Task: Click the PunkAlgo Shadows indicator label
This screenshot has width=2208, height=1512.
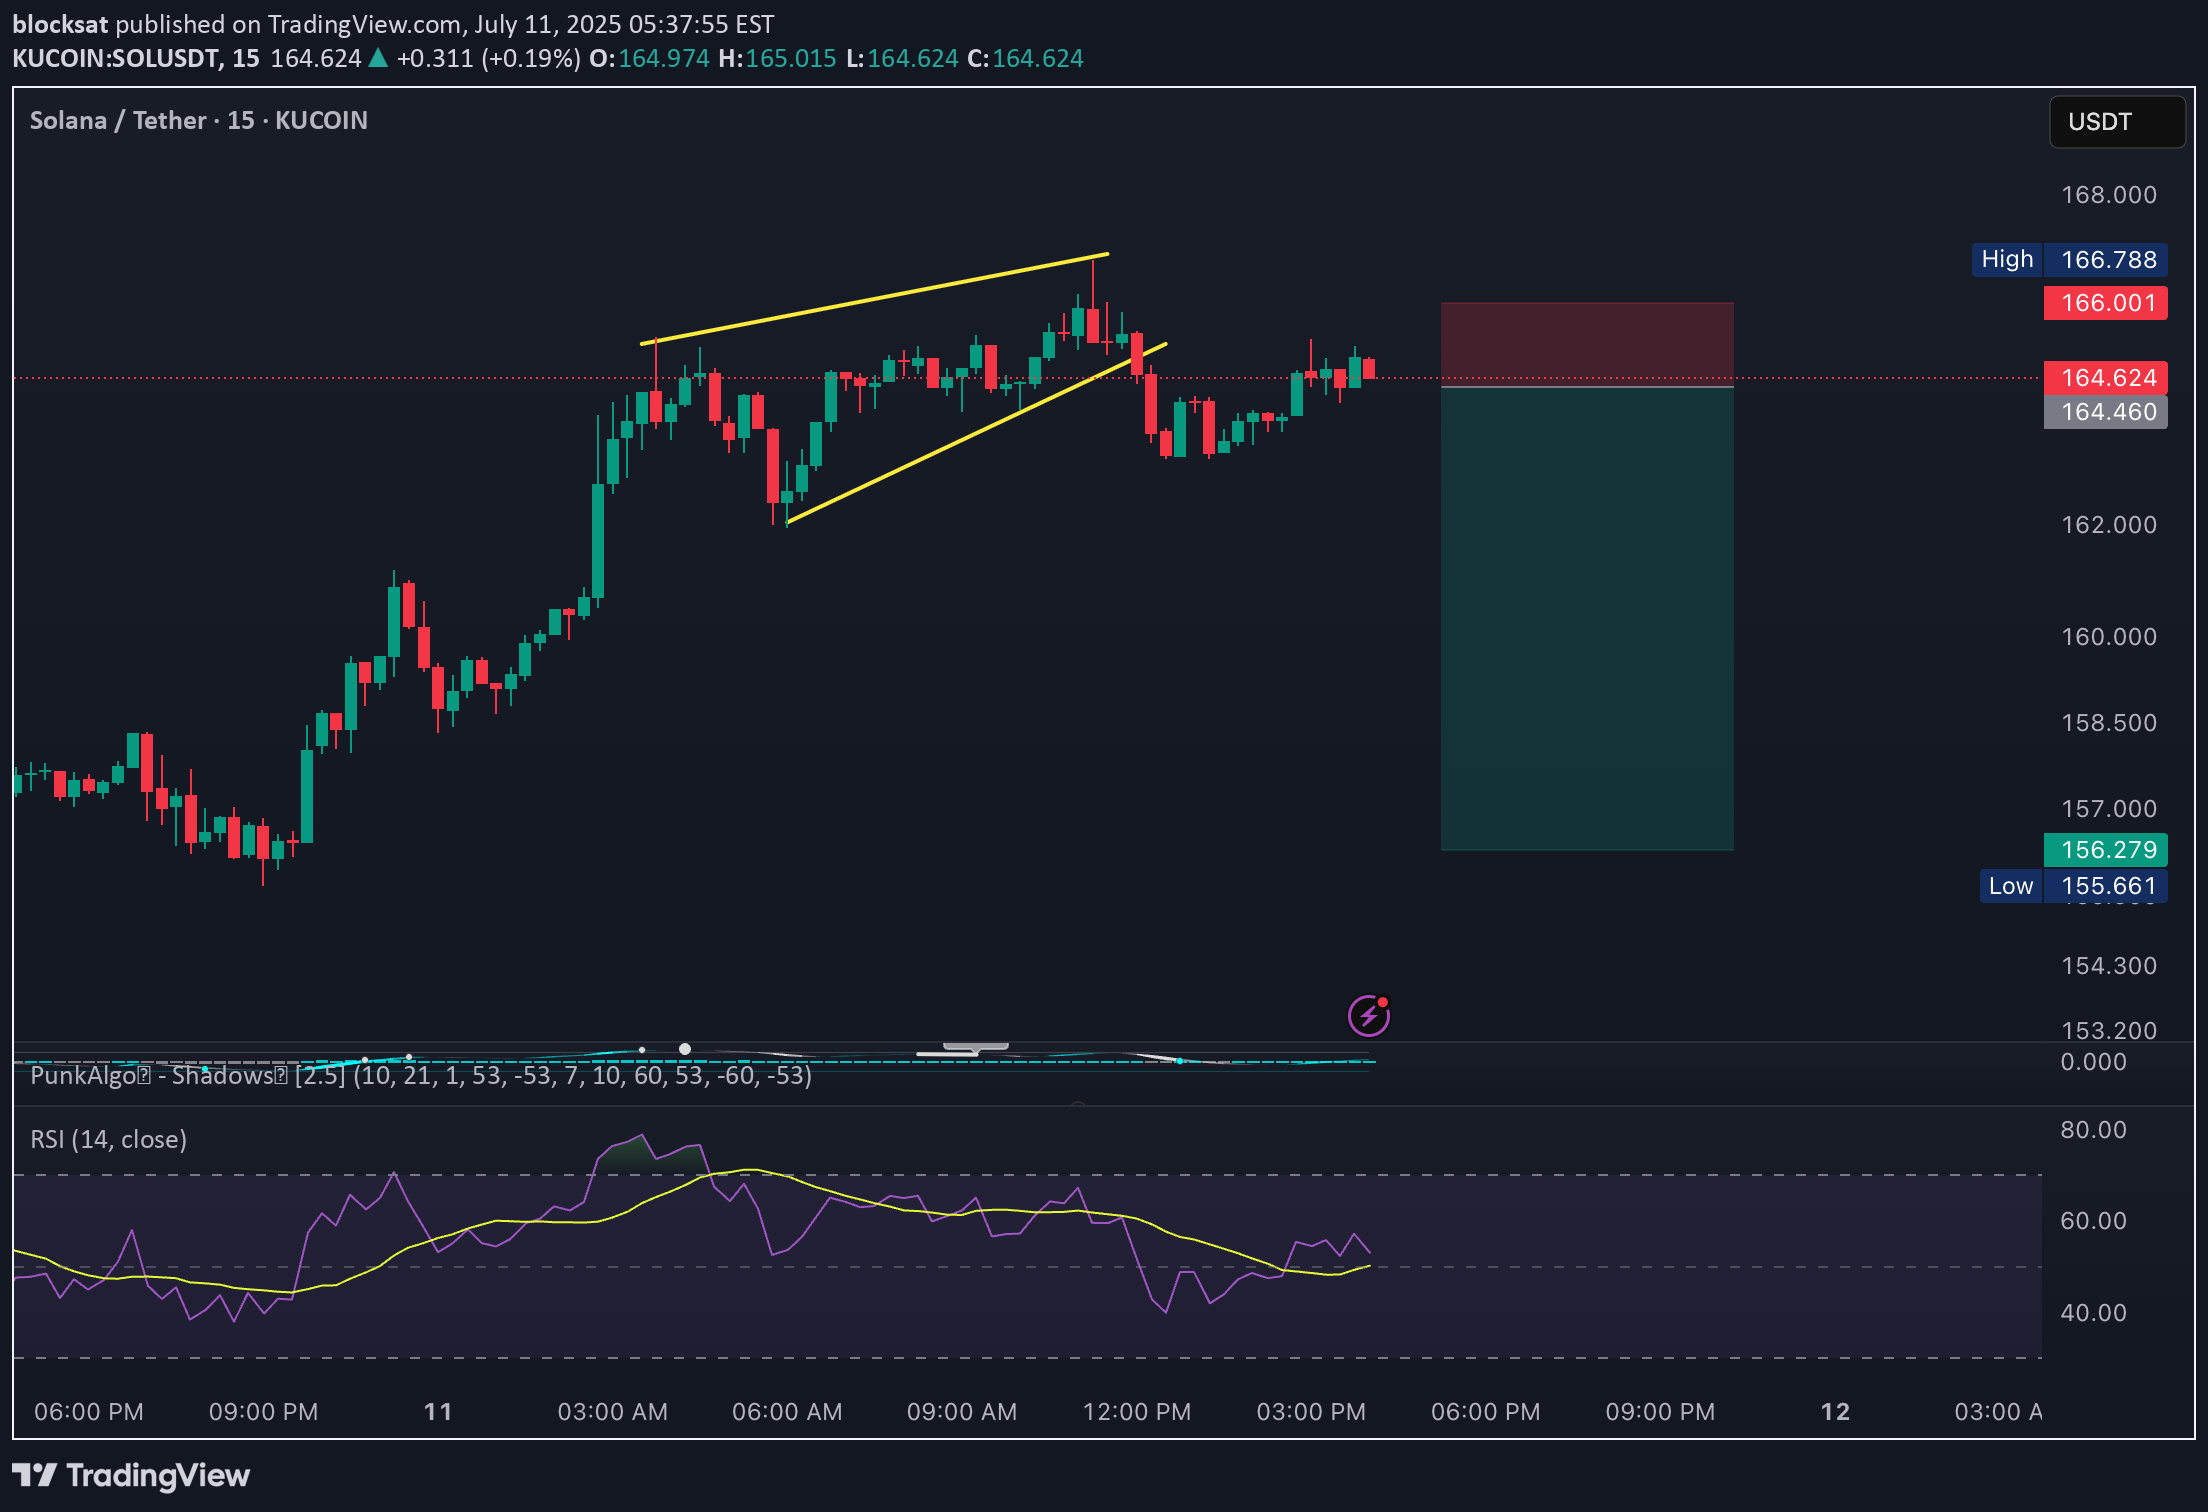Action: (x=421, y=1076)
